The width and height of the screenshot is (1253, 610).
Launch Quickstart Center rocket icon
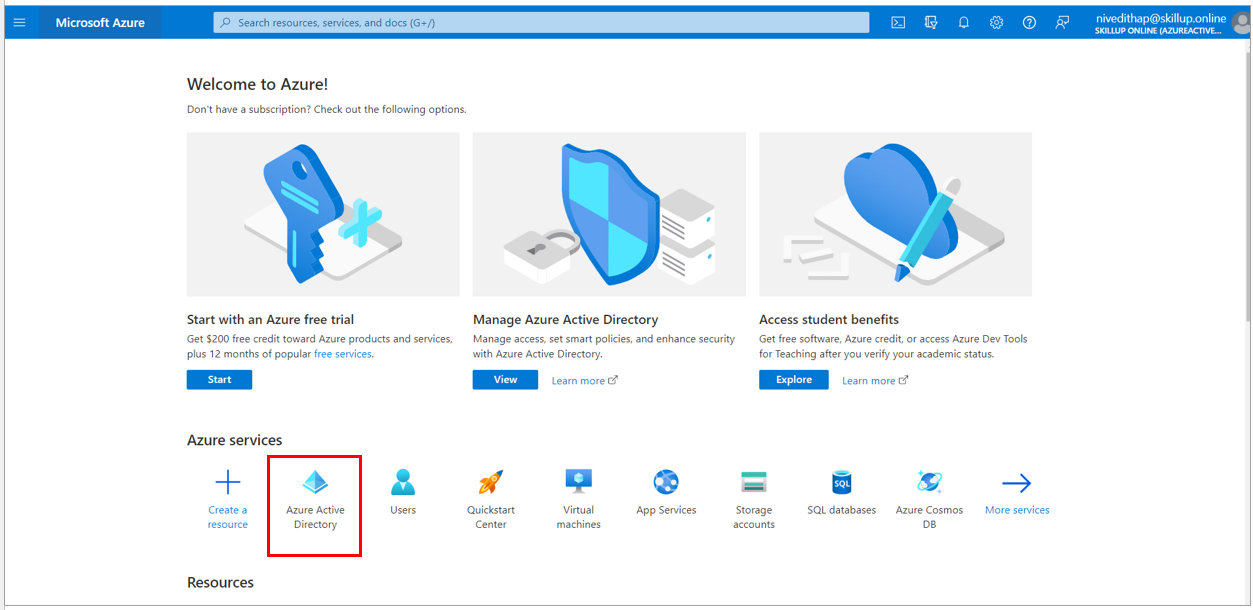coord(491,483)
